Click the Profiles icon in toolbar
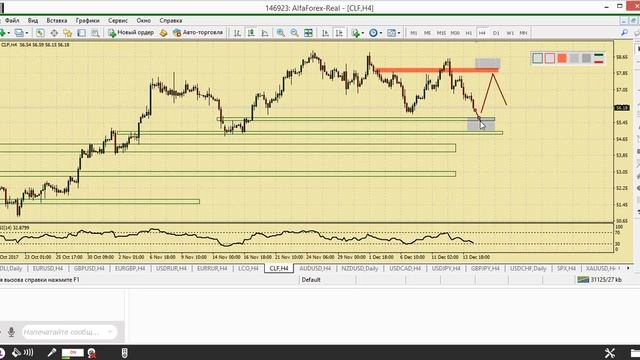640x360 pixels. point(19,33)
